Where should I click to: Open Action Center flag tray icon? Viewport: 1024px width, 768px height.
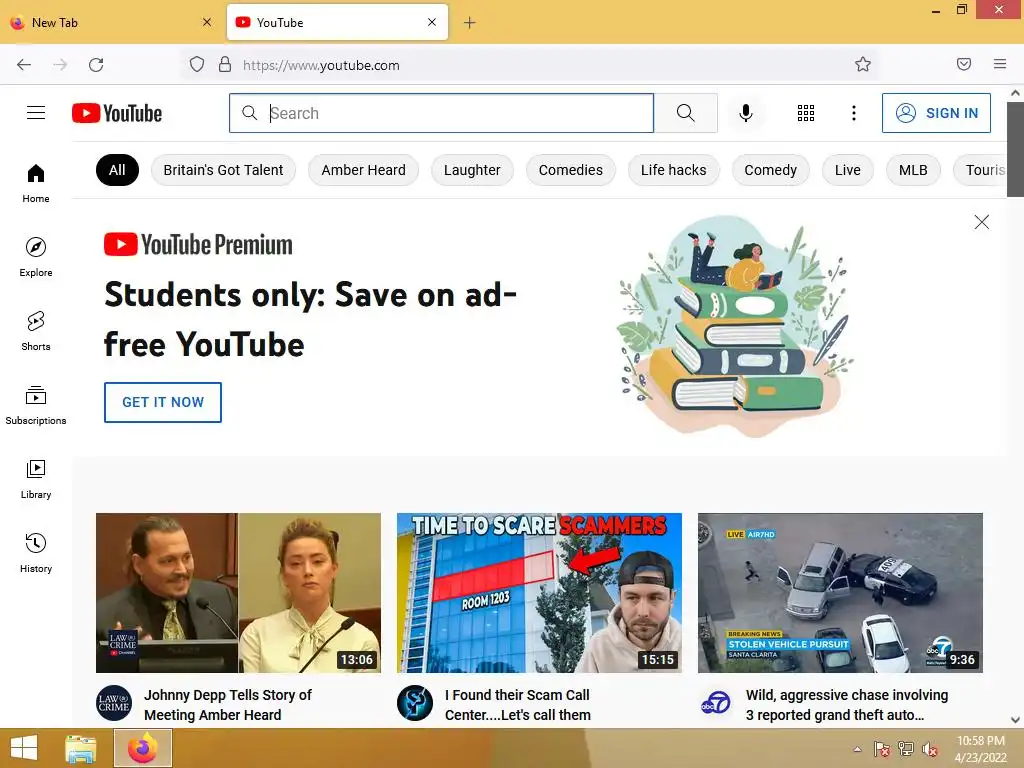point(882,749)
